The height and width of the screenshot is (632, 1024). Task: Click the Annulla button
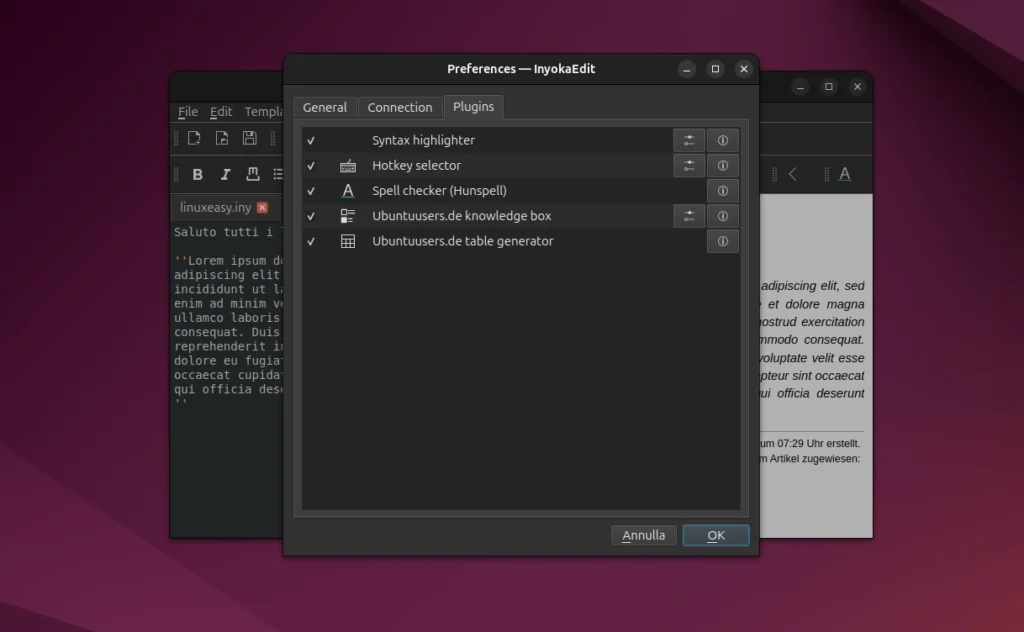coord(643,535)
